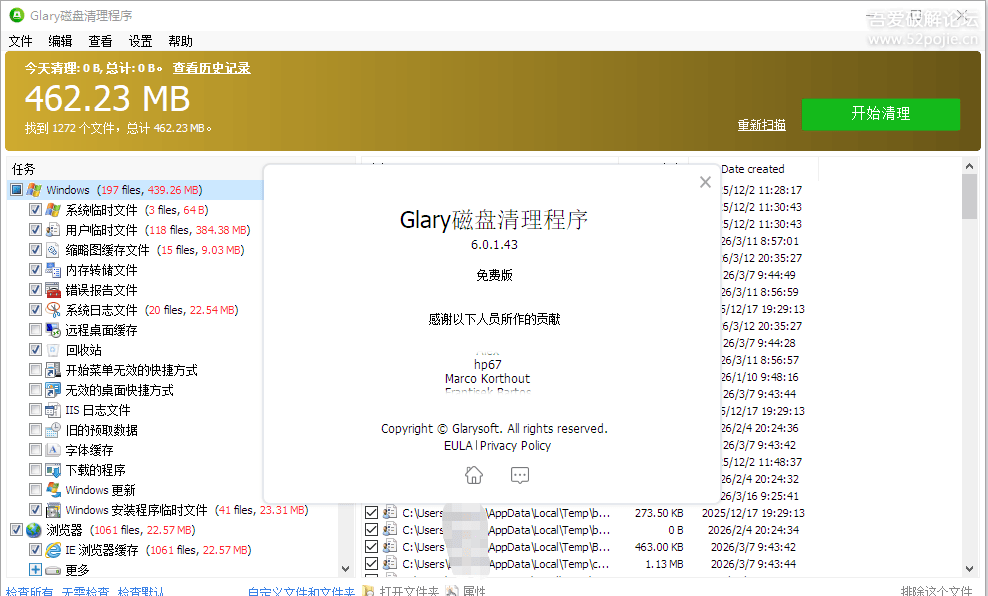988x596 pixels.
Task: Click the 回收站 recycle bin icon
Action: (53, 350)
